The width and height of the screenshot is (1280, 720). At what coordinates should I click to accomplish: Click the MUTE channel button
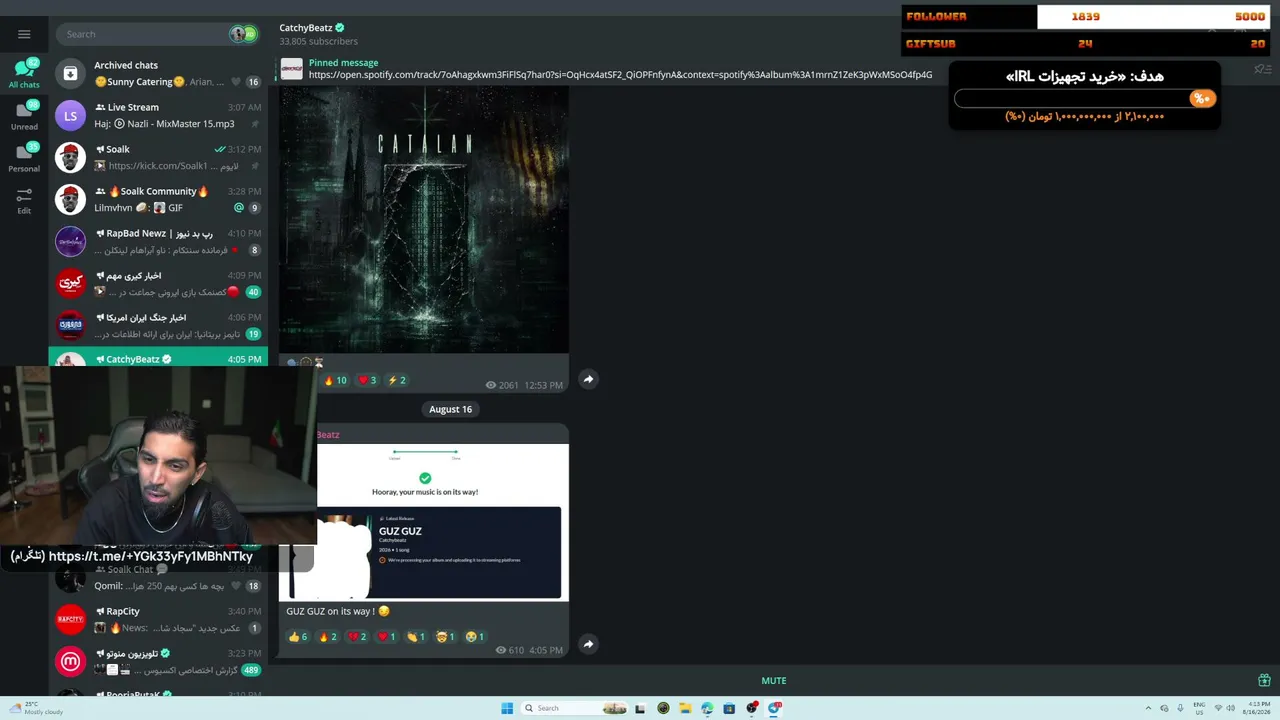pyautogui.click(x=774, y=681)
